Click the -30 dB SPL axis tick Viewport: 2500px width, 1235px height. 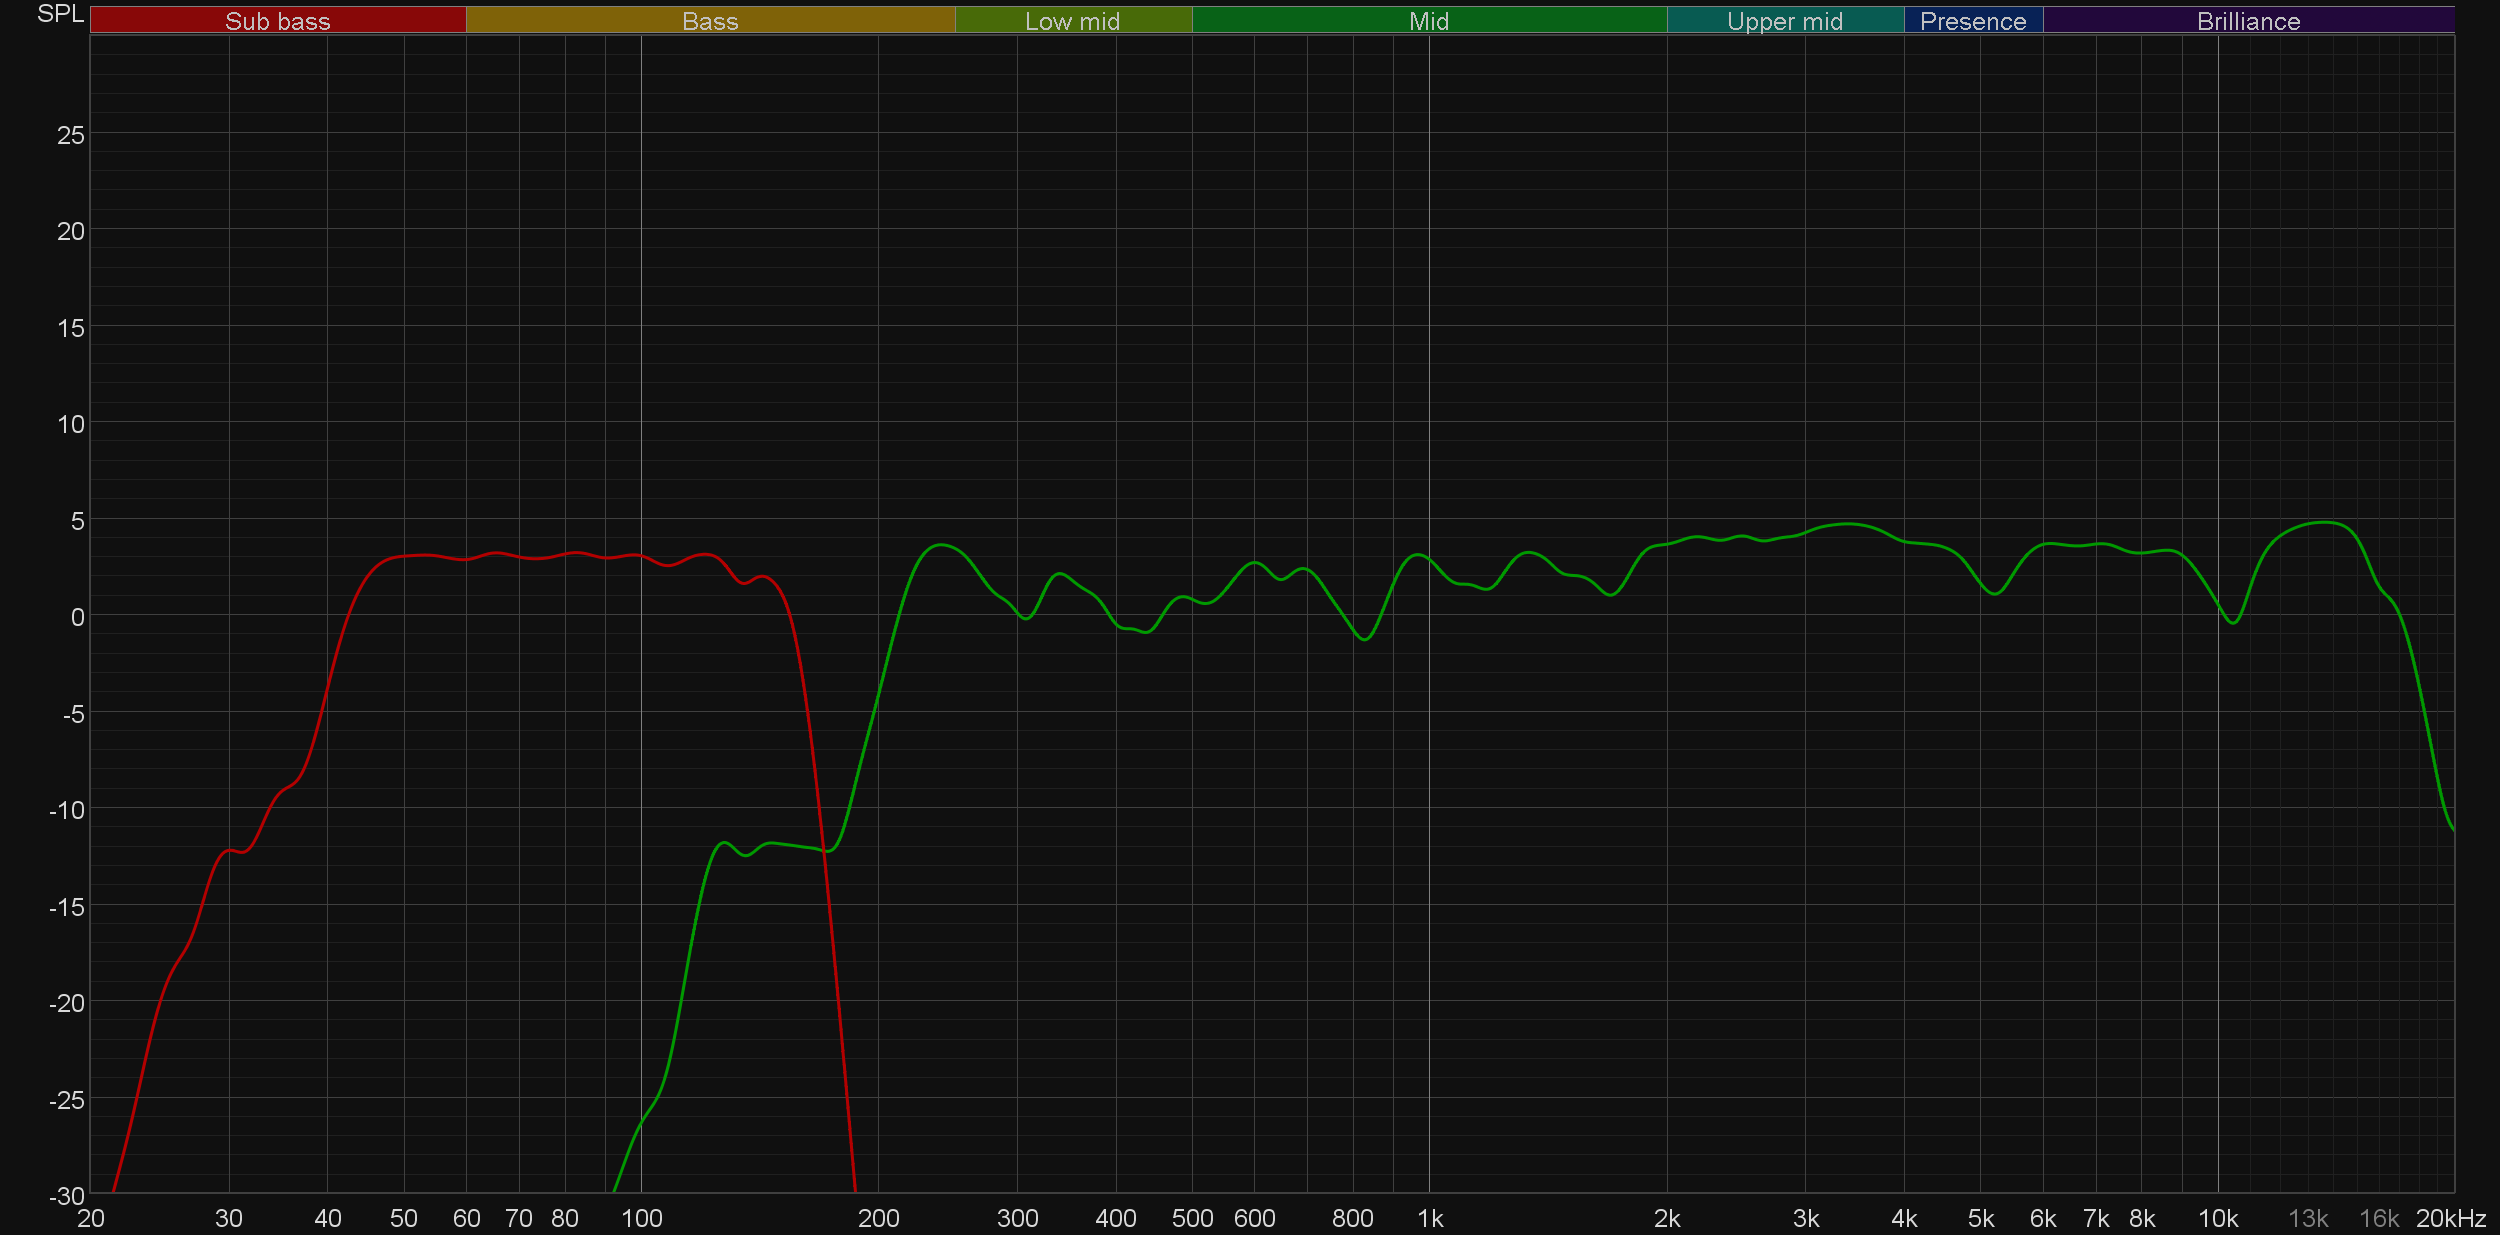click(x=67, y=1195)
